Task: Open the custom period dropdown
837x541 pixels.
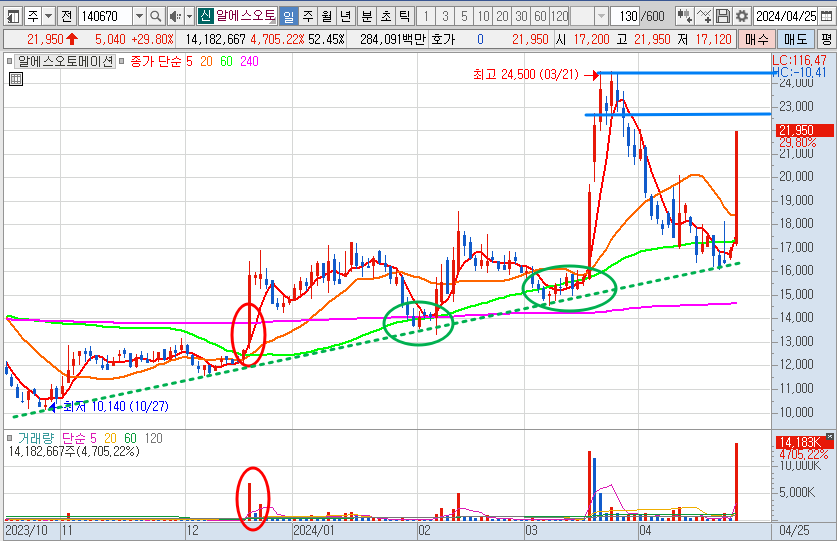Action: 602,17
